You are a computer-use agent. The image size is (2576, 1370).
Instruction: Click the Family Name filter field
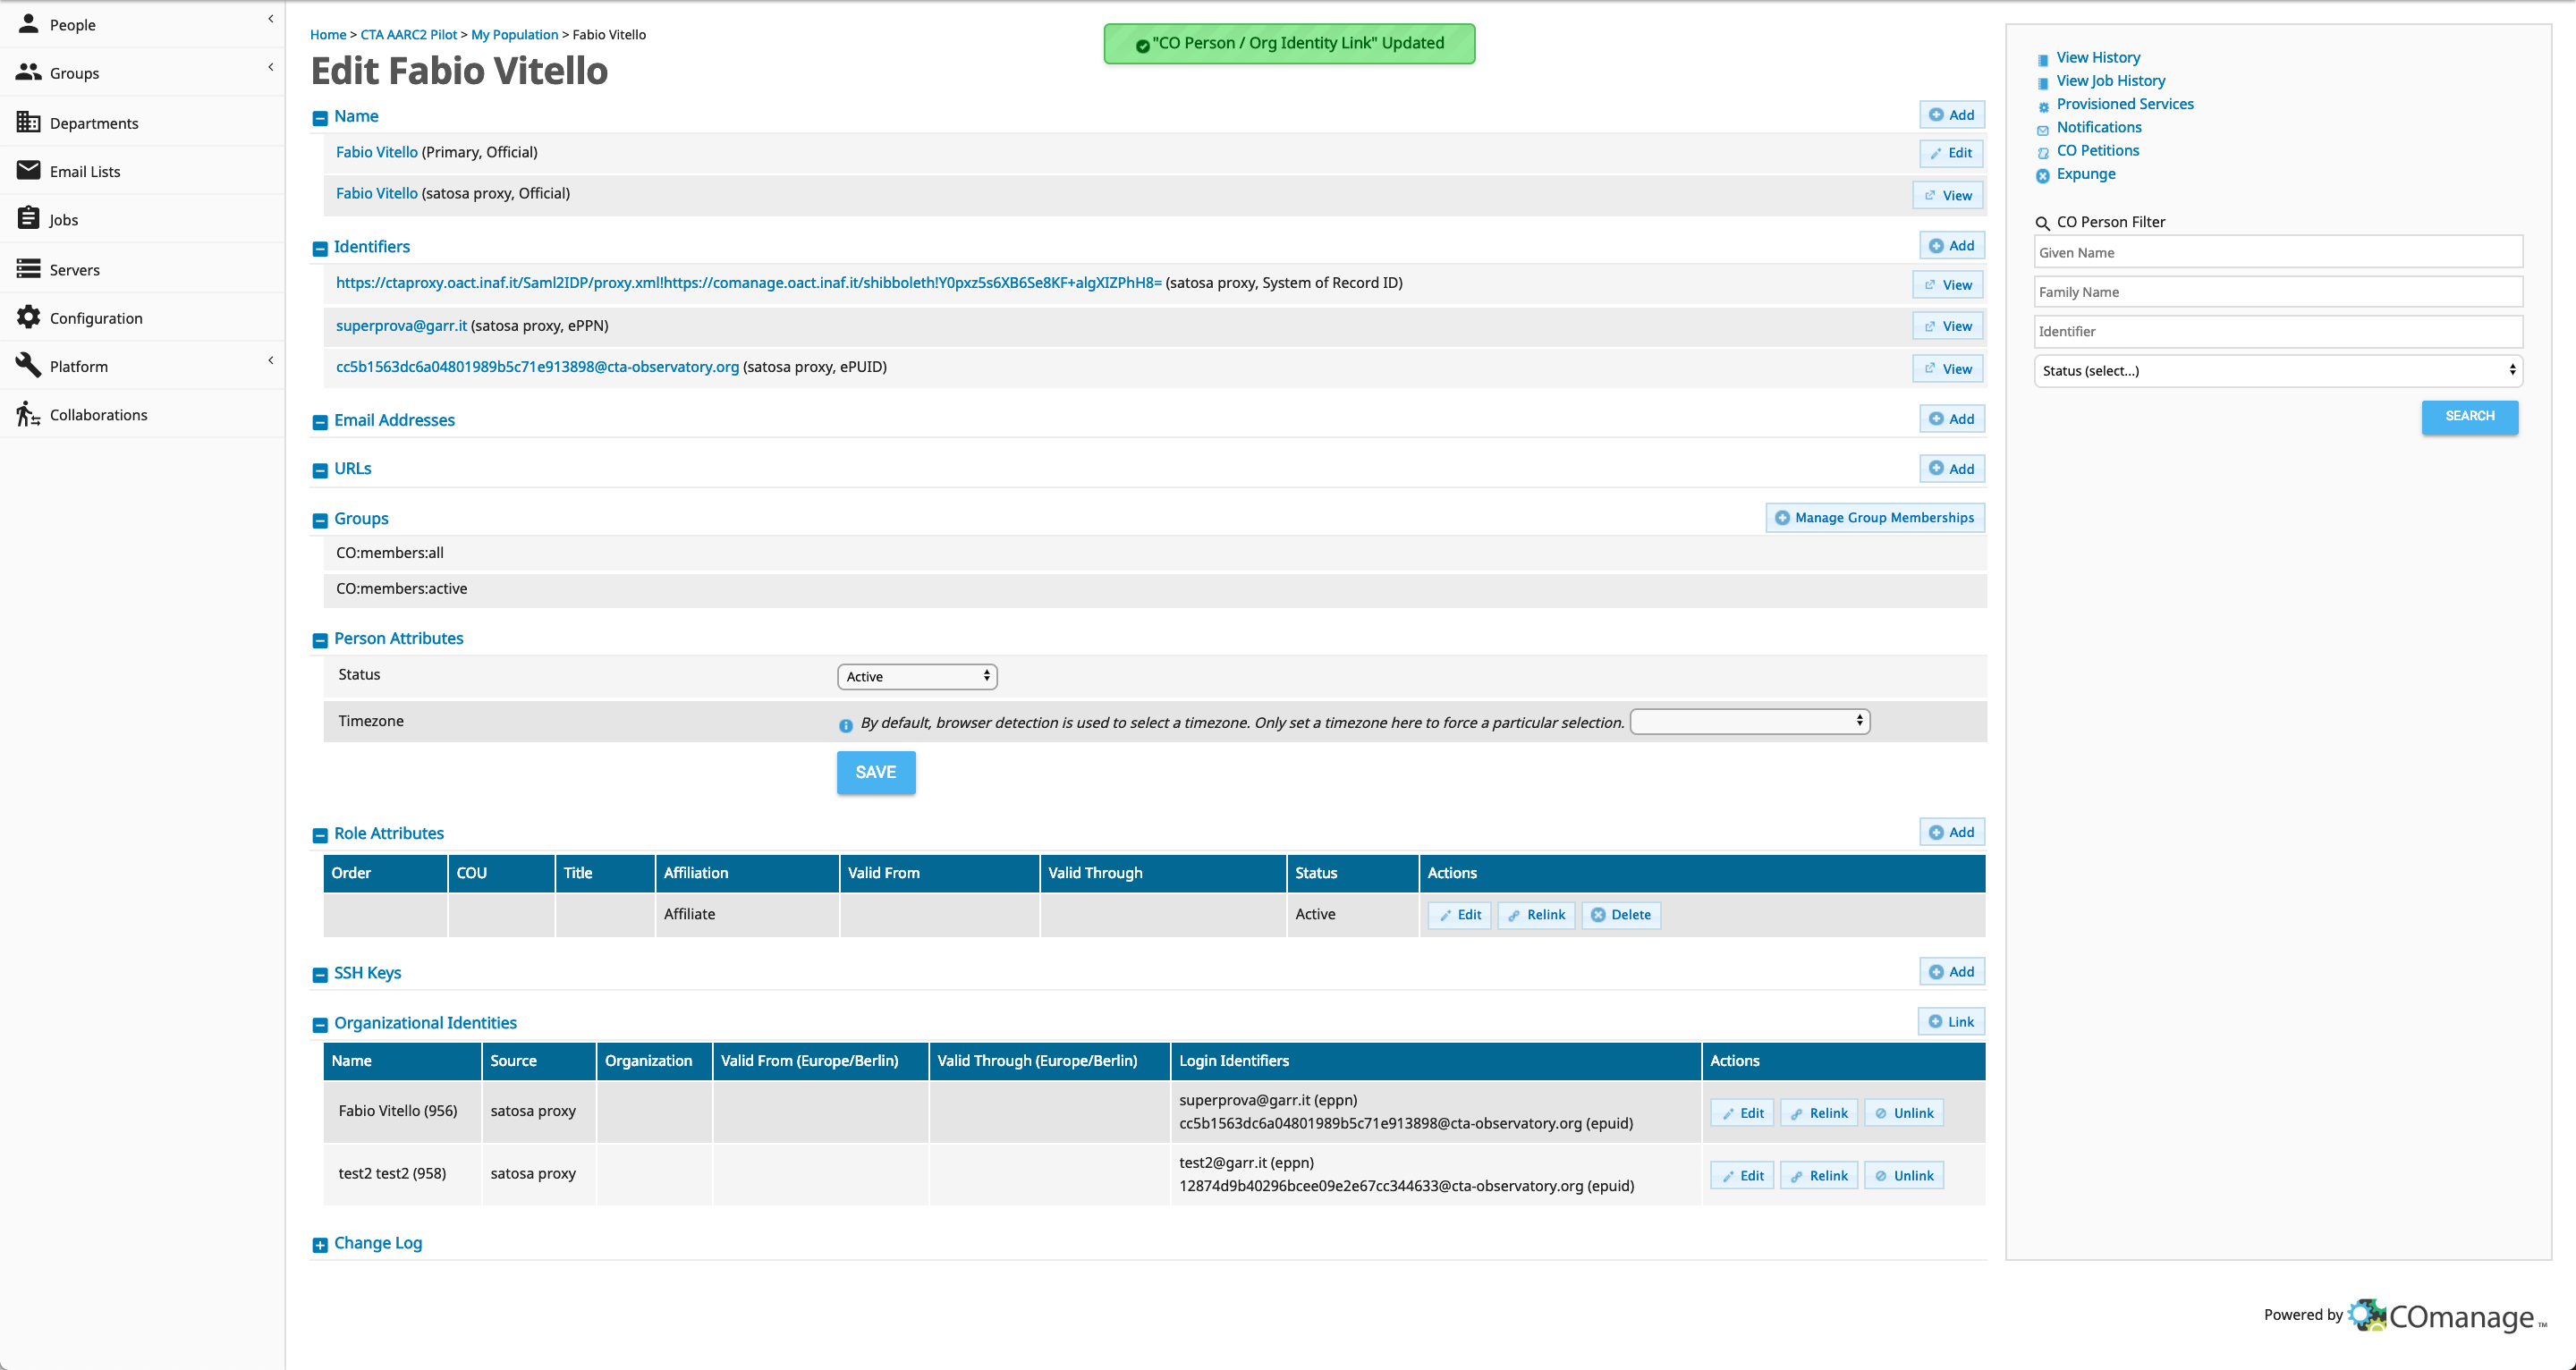(2278, 292)
